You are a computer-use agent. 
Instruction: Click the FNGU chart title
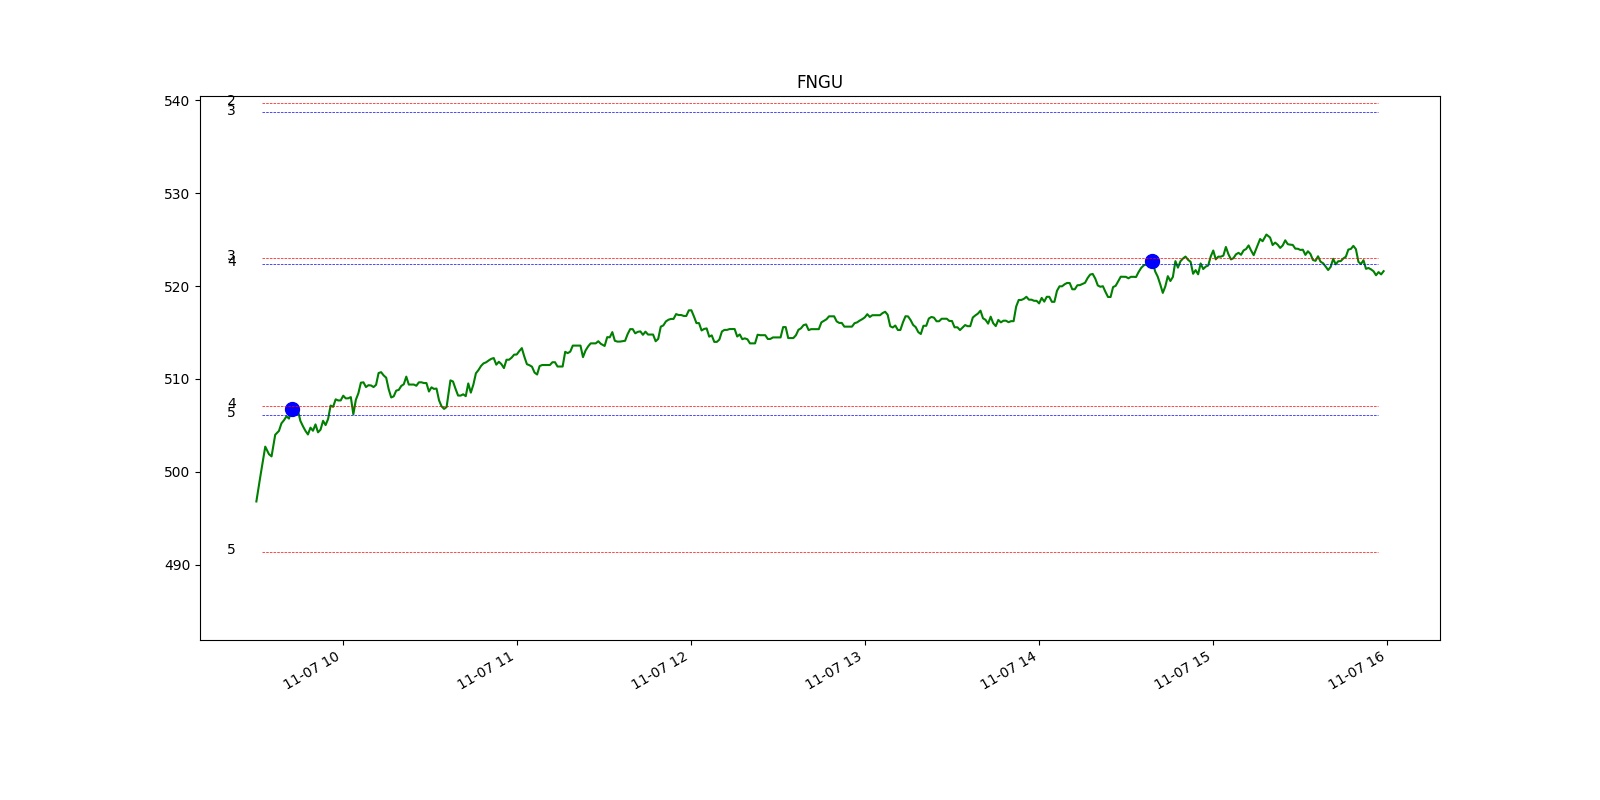[x=819, y=82]
